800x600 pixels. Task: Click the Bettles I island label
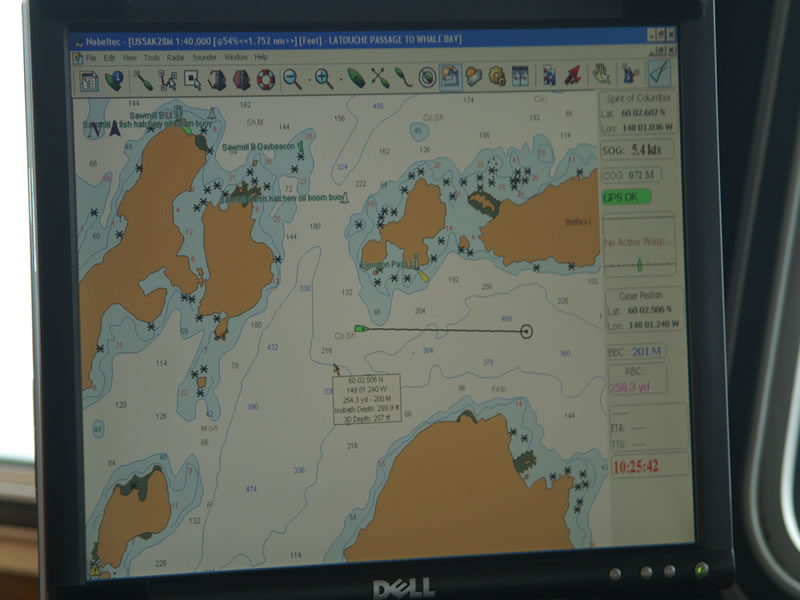(x=578, y=222)
